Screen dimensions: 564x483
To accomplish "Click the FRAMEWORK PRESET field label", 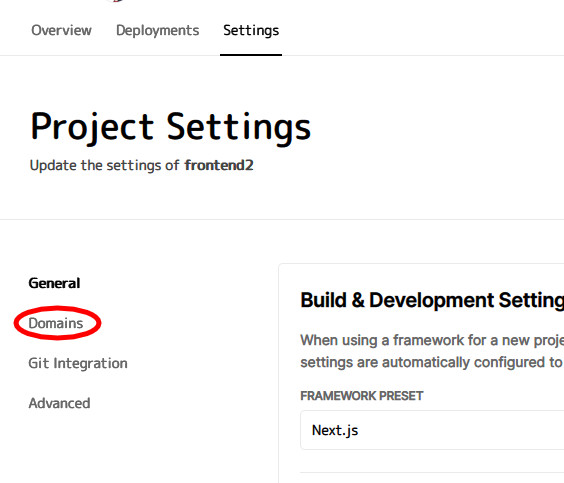I will click(x=361, y=396).
